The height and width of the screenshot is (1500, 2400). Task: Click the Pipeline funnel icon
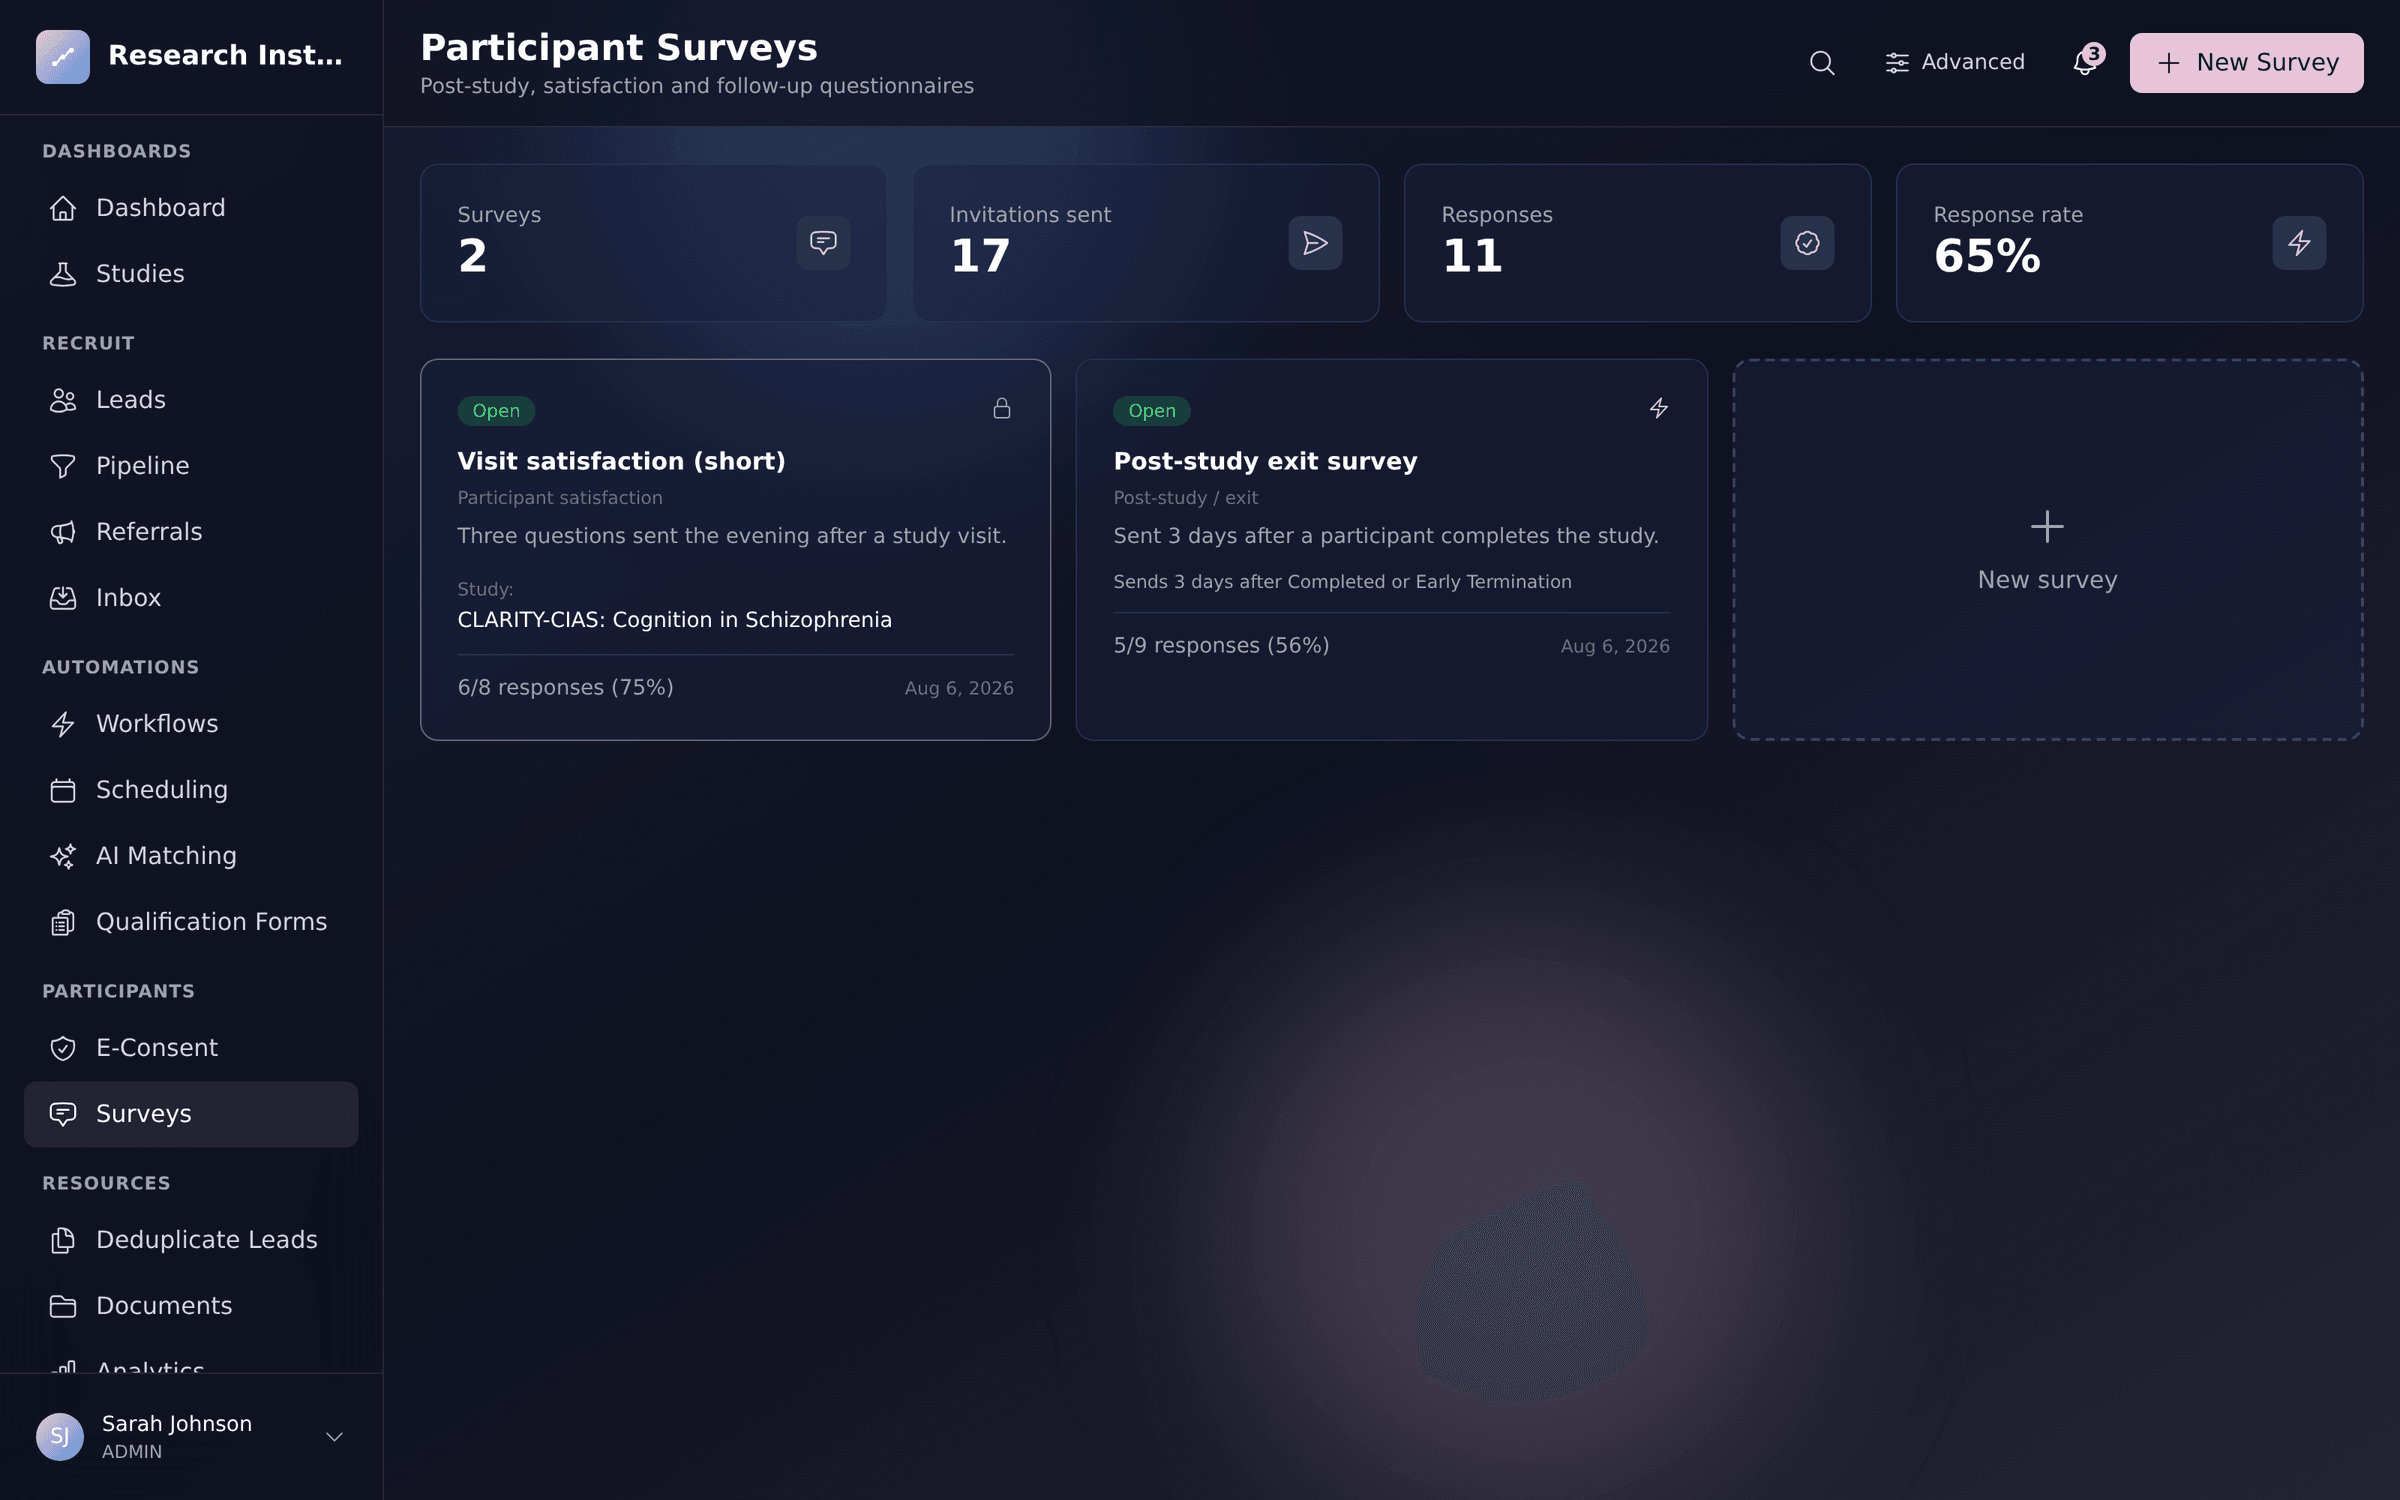(63, 466)
